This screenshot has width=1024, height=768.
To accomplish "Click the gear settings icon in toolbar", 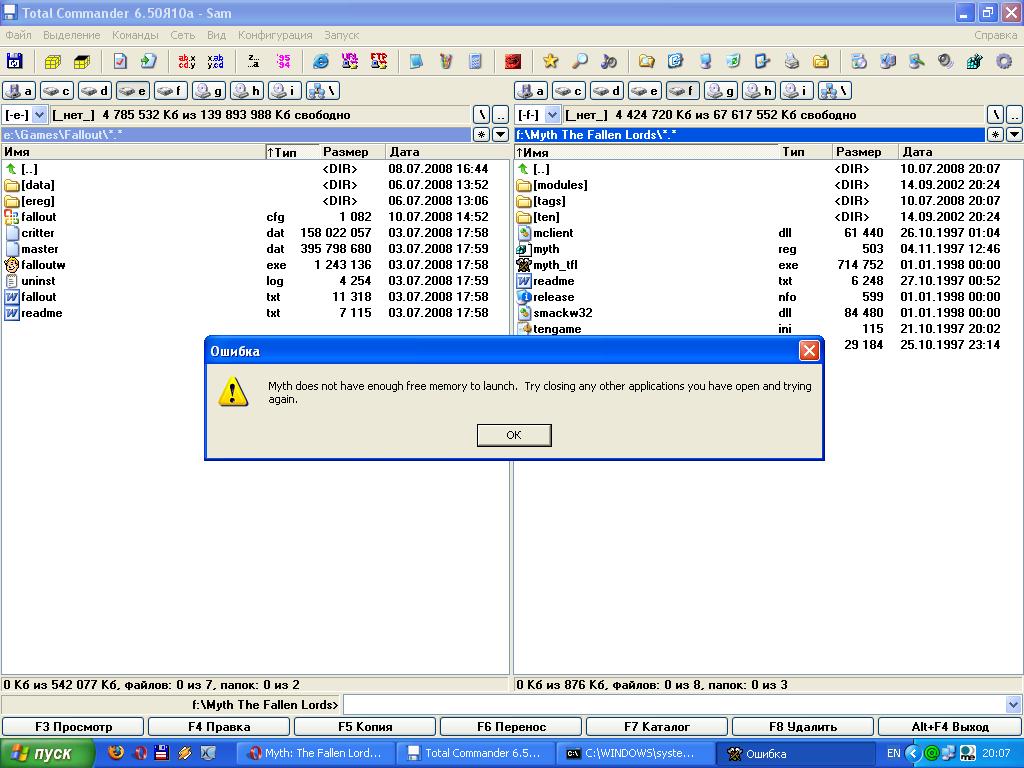I will [1003, 61].
